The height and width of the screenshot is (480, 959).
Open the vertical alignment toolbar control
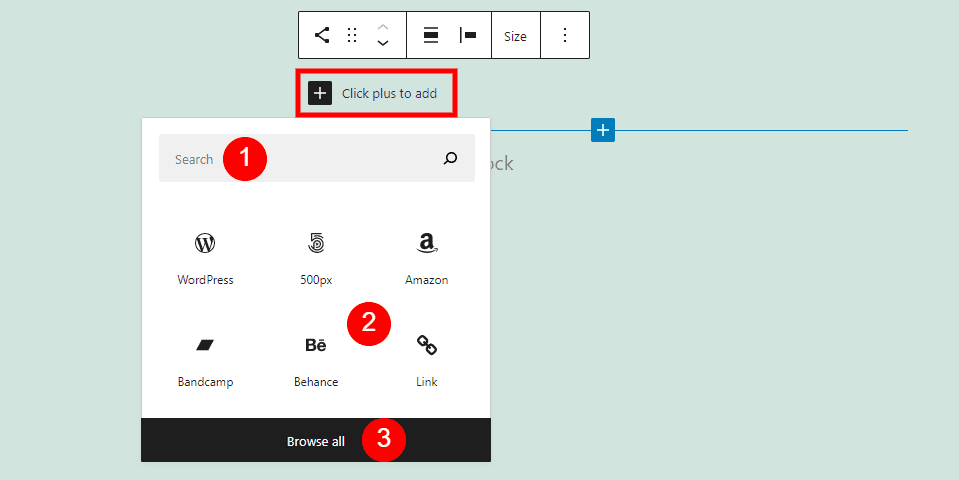pyautogui.click(x=431, y=35)
